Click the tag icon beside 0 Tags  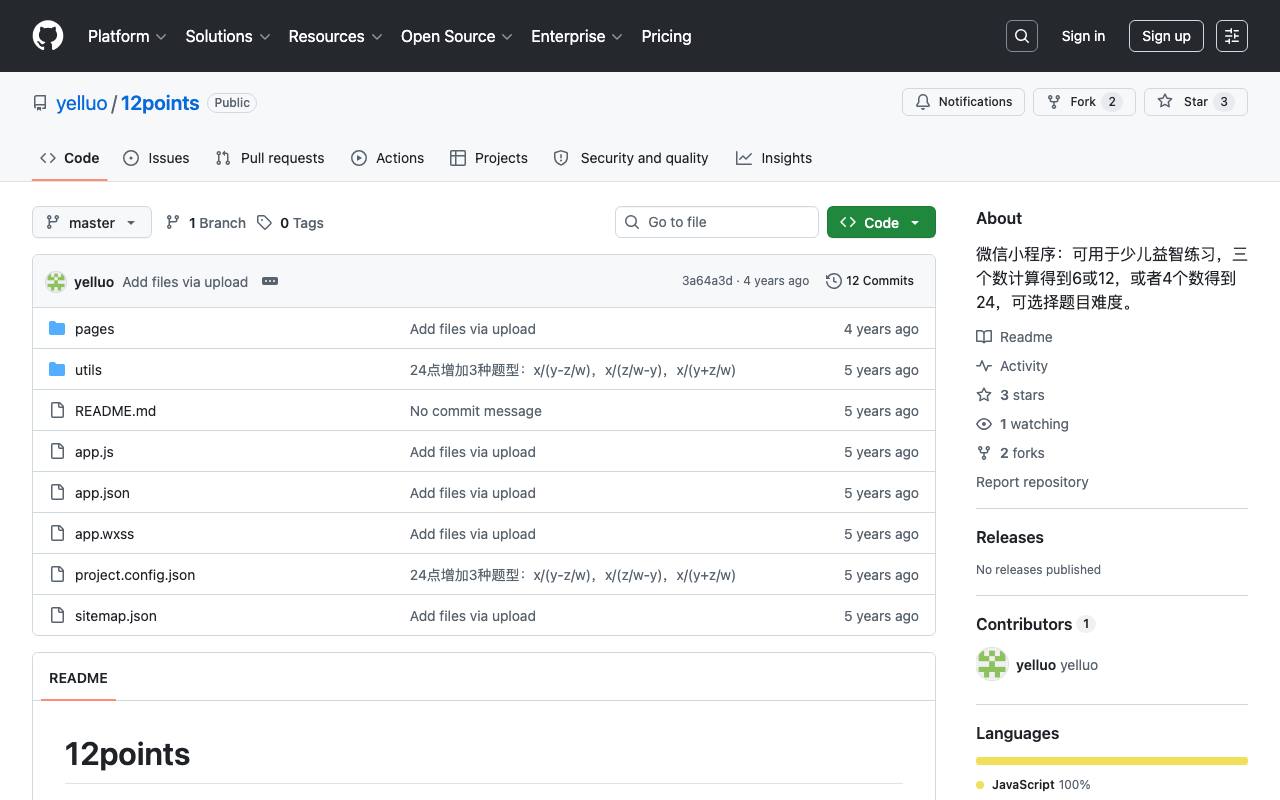tap(264, 222)
